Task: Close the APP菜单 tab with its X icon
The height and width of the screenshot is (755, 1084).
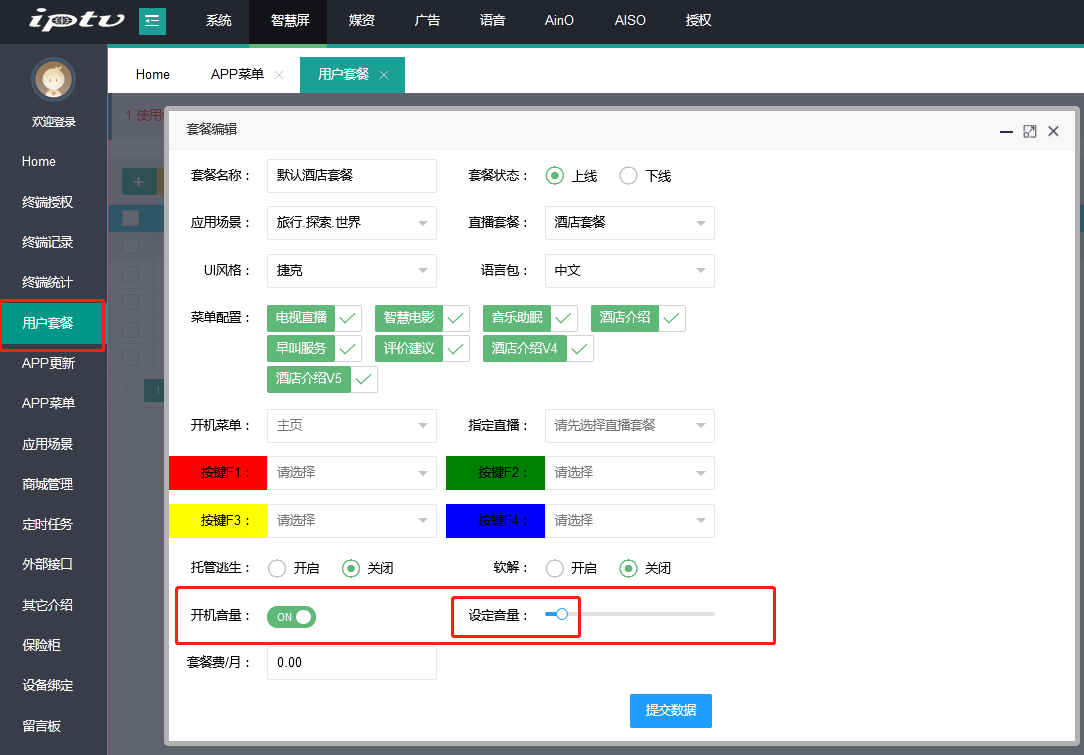Action: point(279,75)
